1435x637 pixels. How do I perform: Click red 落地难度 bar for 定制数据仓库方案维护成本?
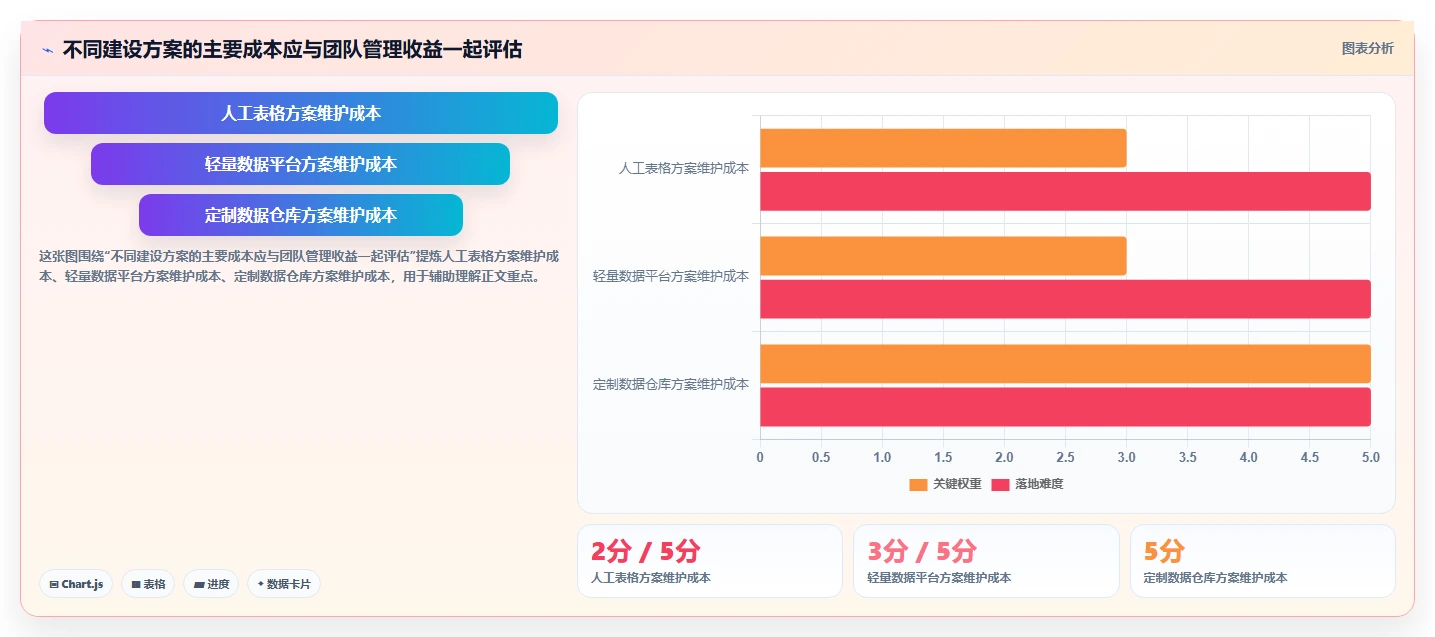pos(1065,407)
